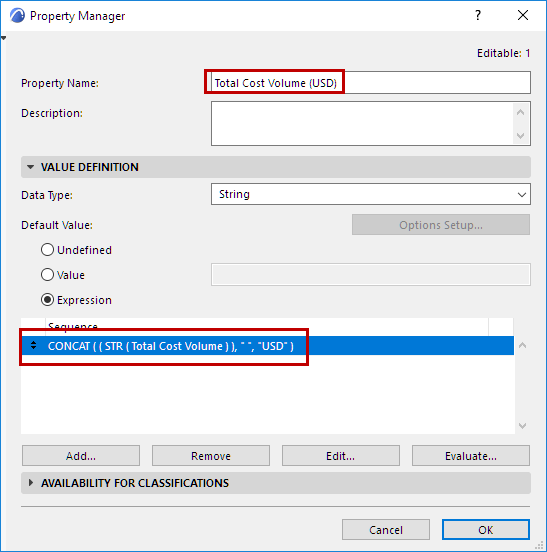Click the Evaluate... button
Image resolution: width=547 pixels, height=552 pixels.
[x=471, y=456]
